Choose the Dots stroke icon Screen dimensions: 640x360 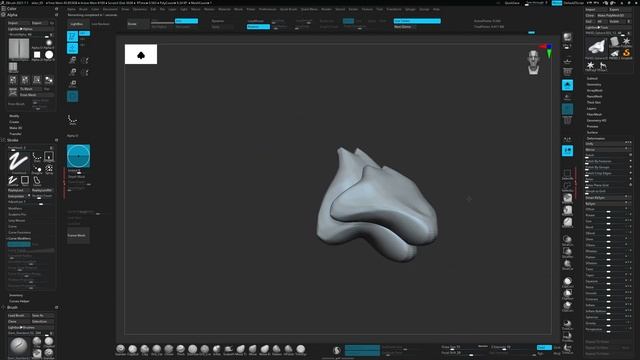pyautogui.click(x=37, y=157)
